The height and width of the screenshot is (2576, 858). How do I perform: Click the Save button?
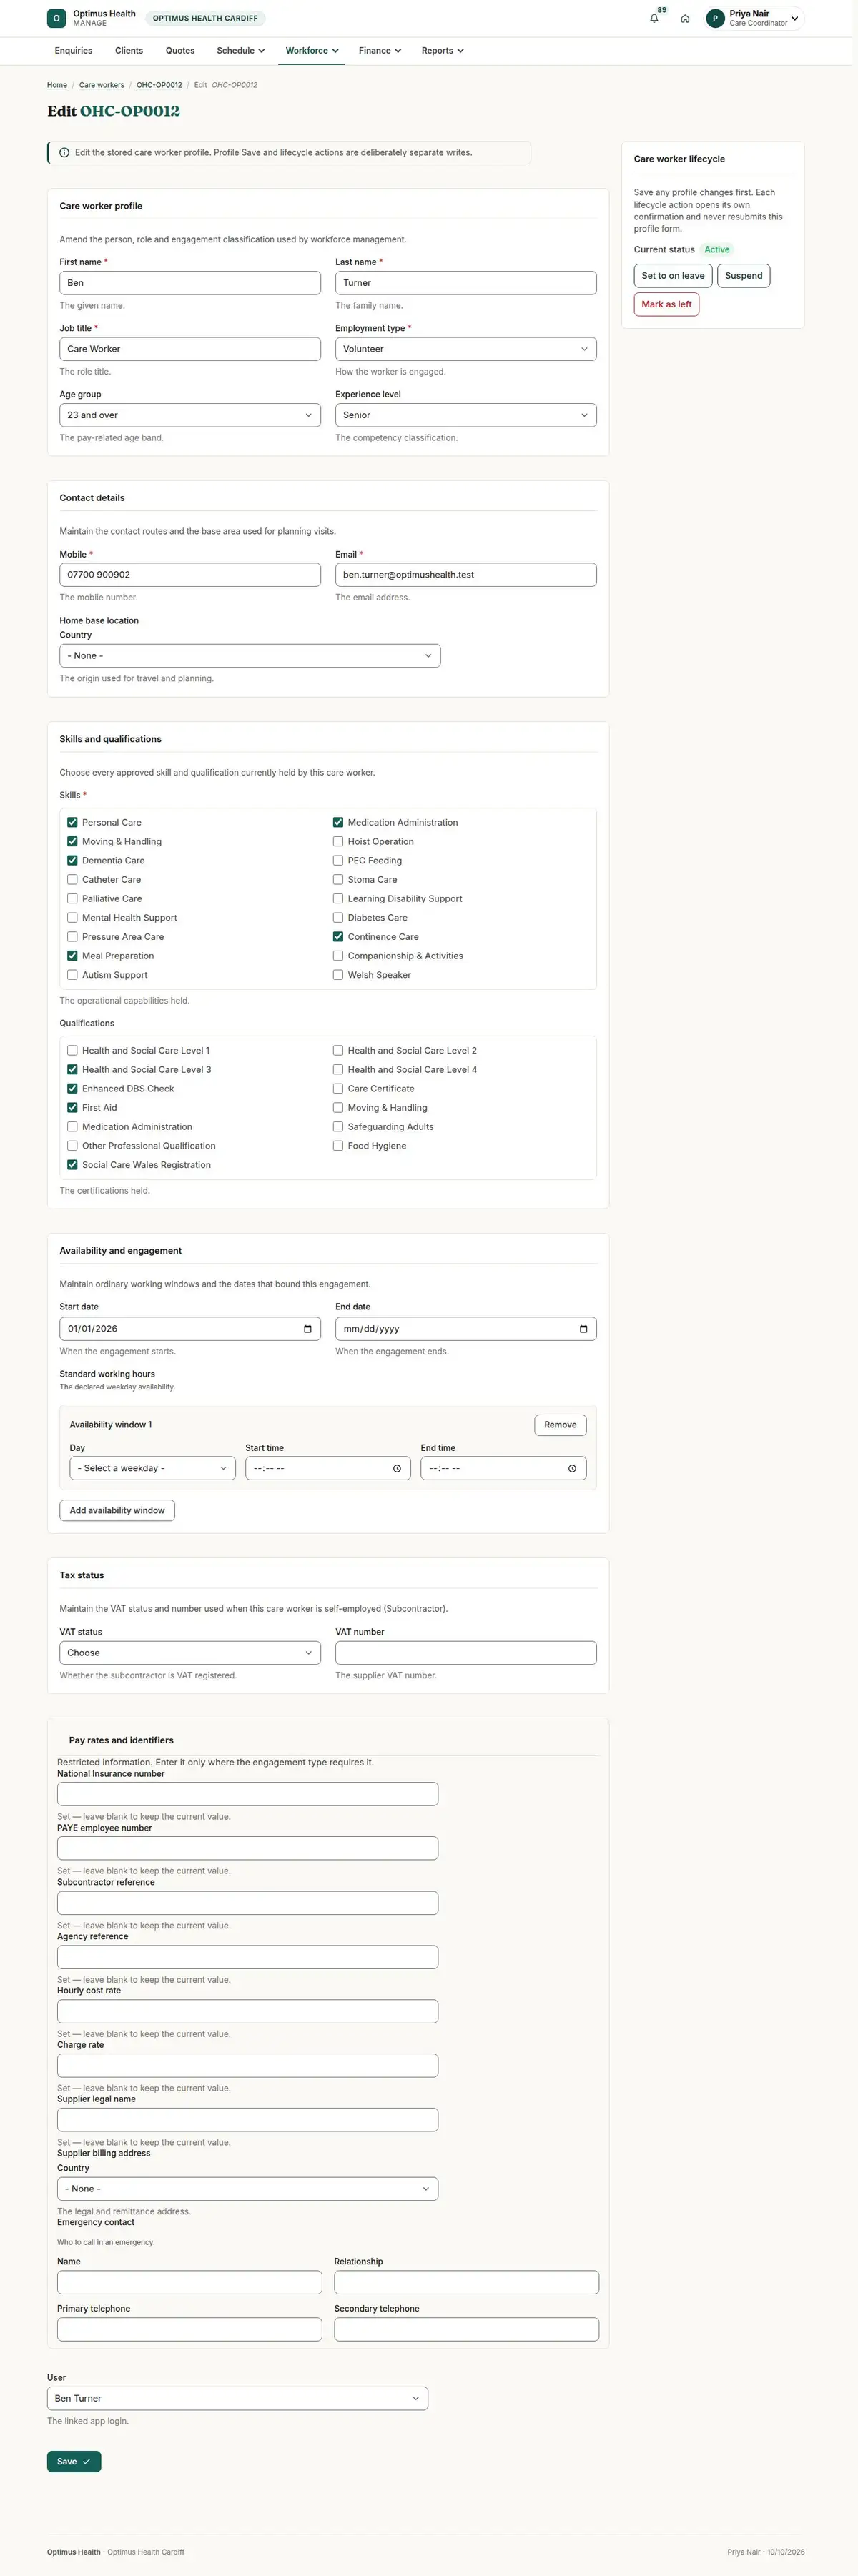click(x=74, y=2462)
